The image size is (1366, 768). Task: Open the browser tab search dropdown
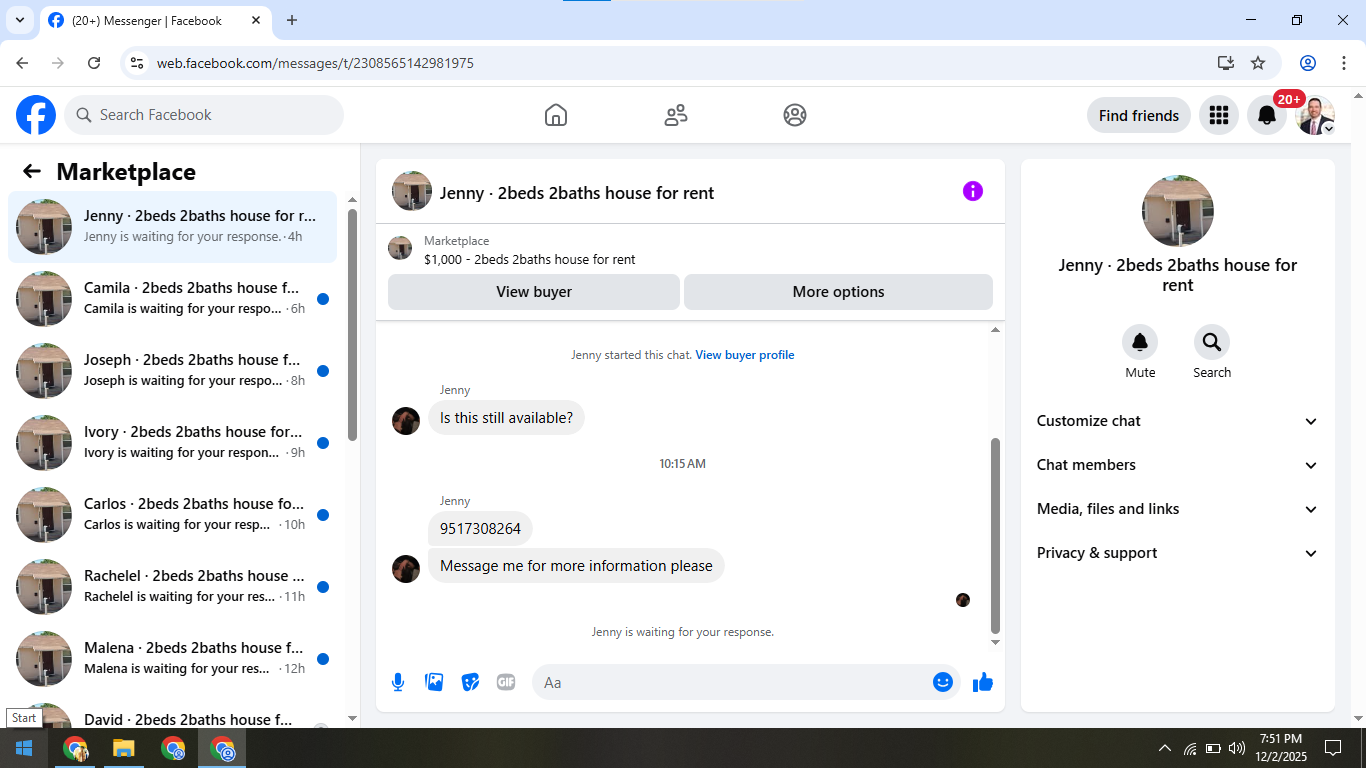[x=19, y=20]
